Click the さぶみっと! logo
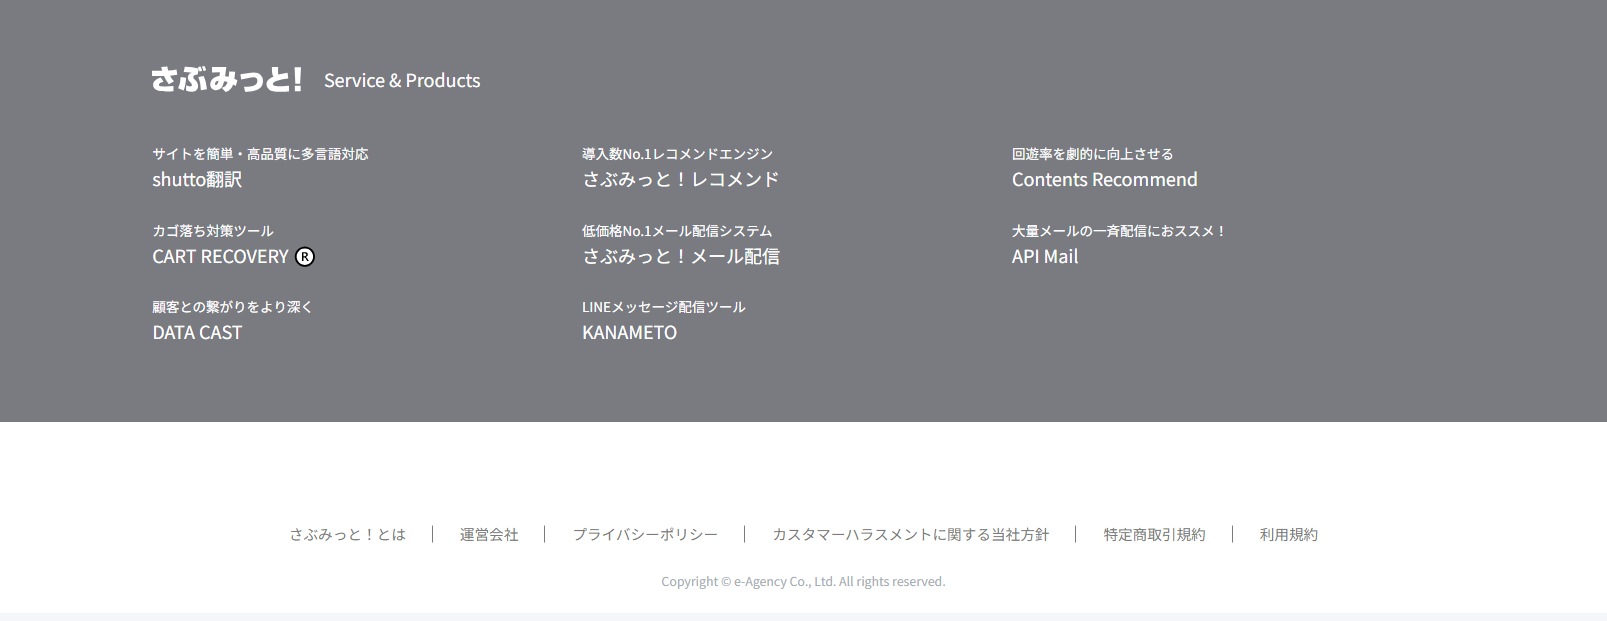This screenshot has width=1607, height=621. [x=227, y=79]
